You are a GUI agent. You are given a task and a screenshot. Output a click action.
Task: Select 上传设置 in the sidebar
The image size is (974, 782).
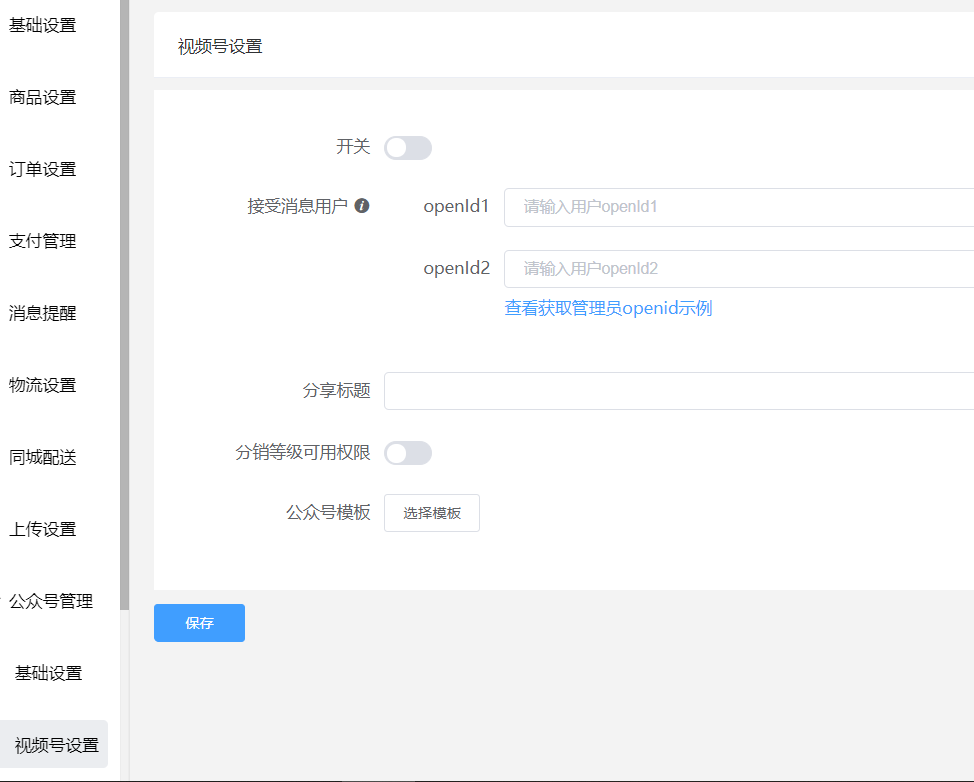coord(43,529)
